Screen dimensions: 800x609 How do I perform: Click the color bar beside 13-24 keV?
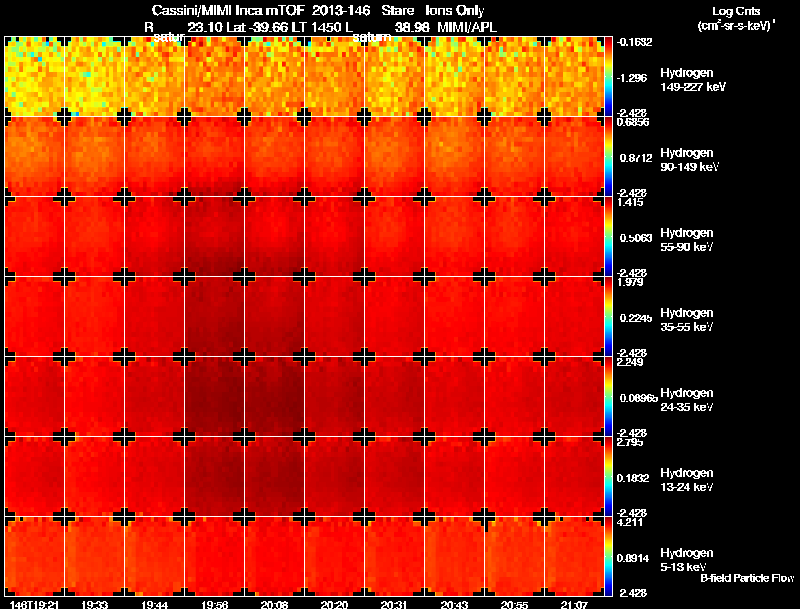(608, 477)
